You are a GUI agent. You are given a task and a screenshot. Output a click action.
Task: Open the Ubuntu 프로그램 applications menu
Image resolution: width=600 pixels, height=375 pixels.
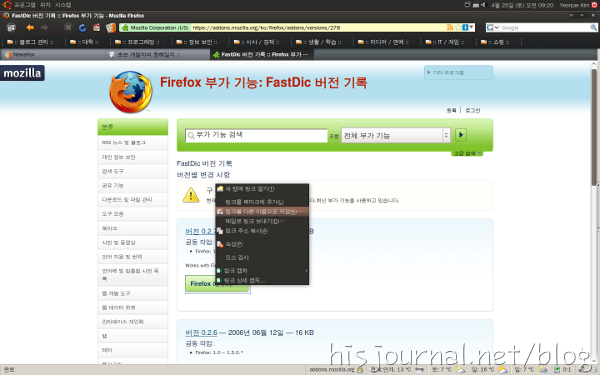(x=25, y=5)
